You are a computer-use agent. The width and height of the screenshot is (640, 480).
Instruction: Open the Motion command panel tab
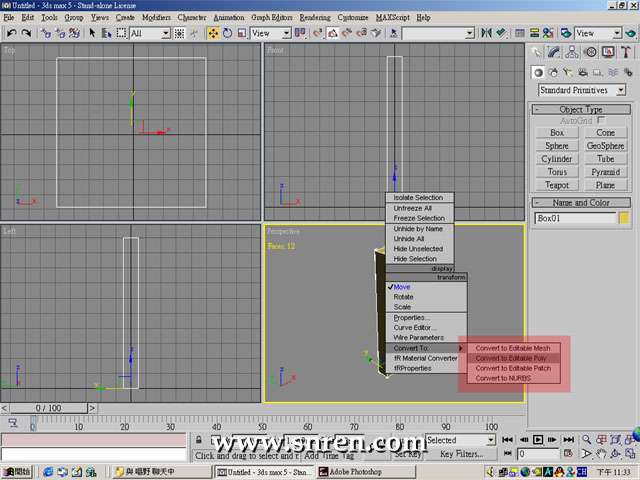click(x=591, y=52)
